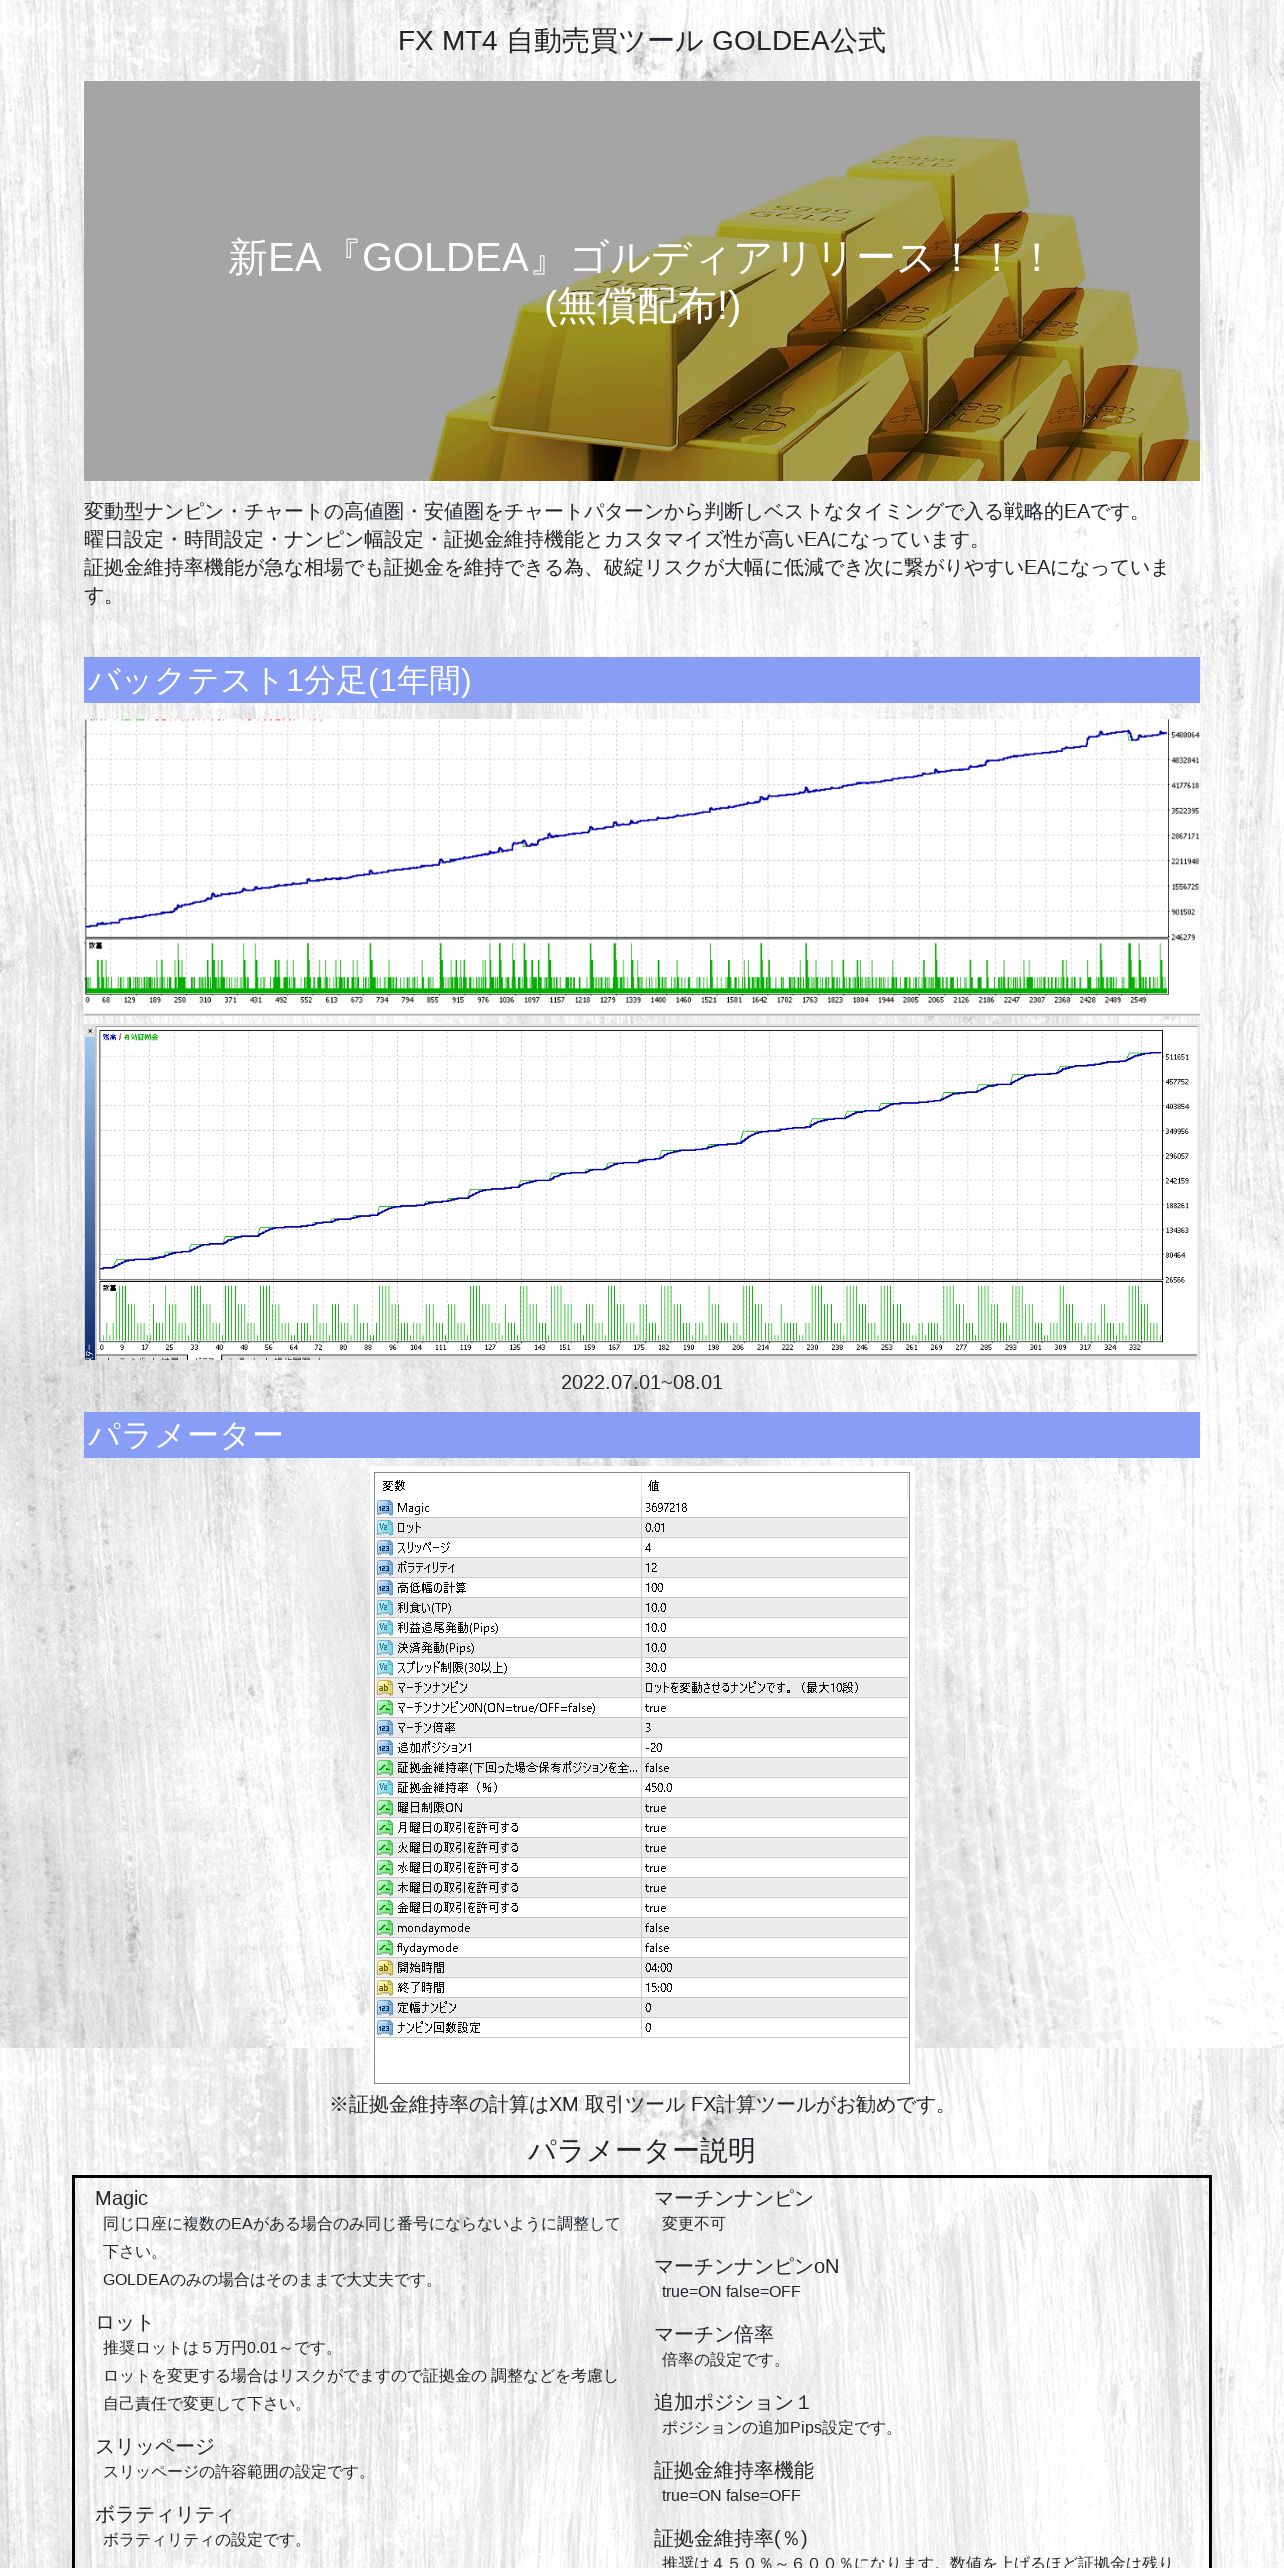
Task: Click the integer icon beside 定幅ナンピン row
Action: [x=384, y=2008]
